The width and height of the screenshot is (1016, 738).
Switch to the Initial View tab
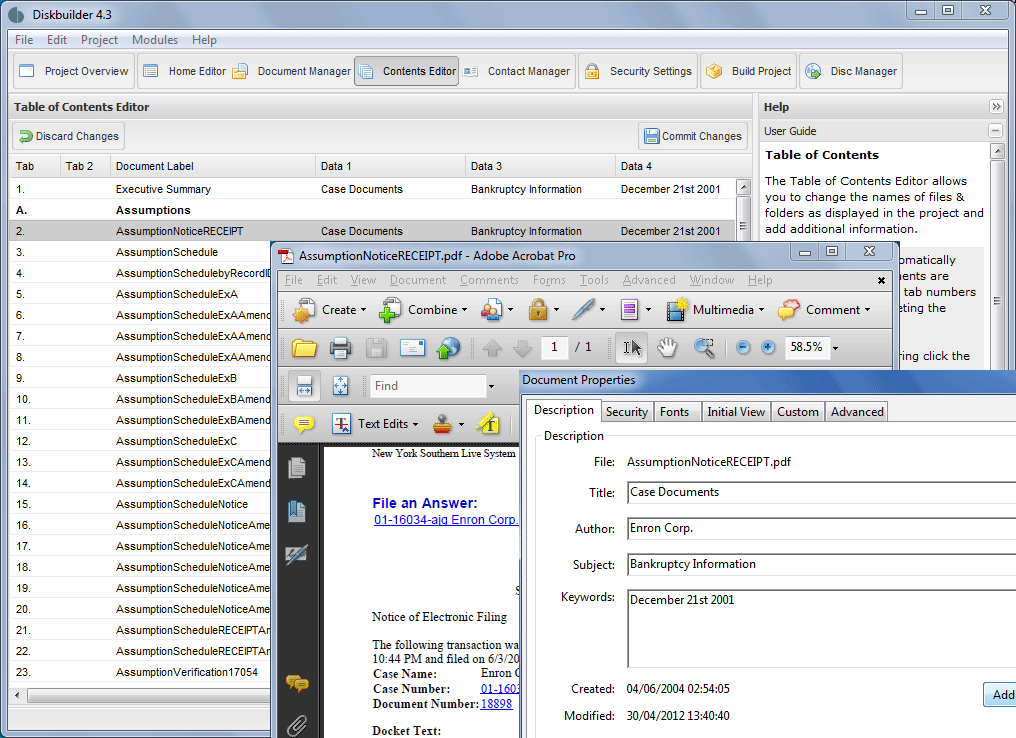click(x=736, y=412)
